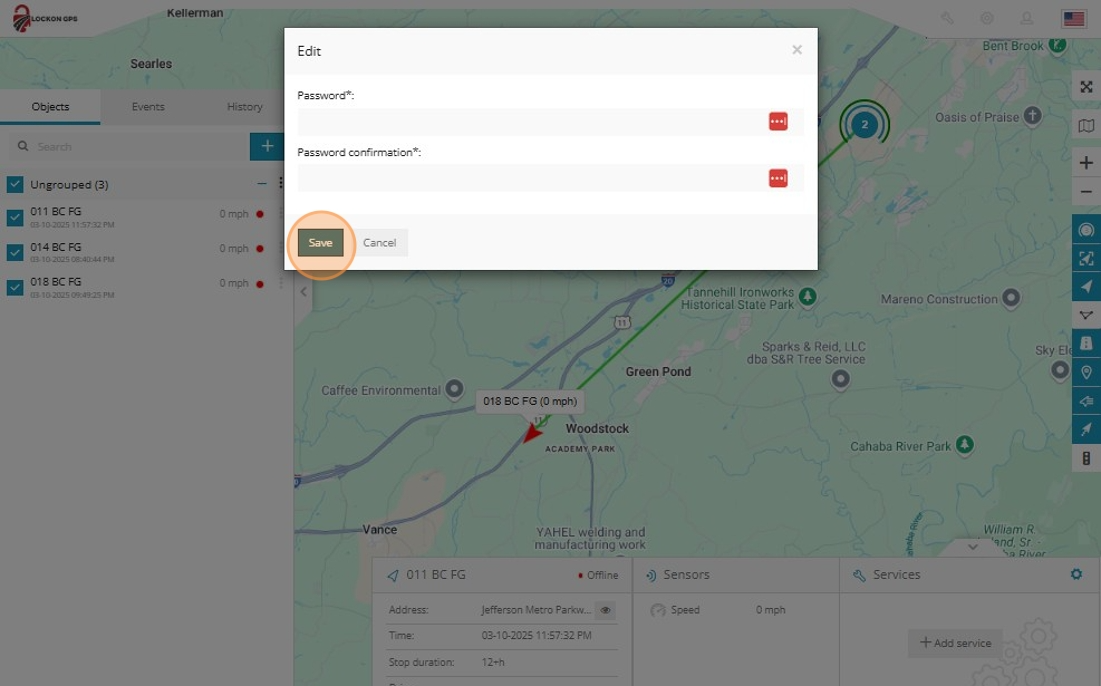Click the Caffee Environmental map pin
The height and width of the screenshot is (686, 1101).
454,388
